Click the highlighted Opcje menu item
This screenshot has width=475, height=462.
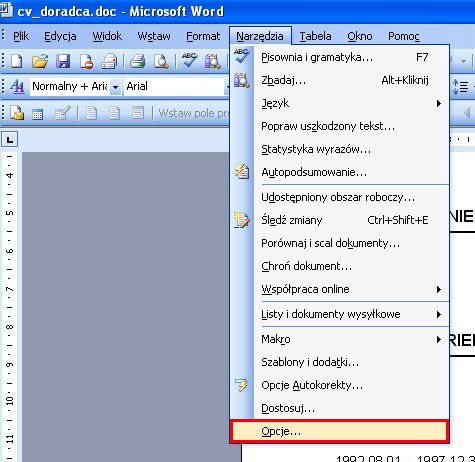[340, 431]
